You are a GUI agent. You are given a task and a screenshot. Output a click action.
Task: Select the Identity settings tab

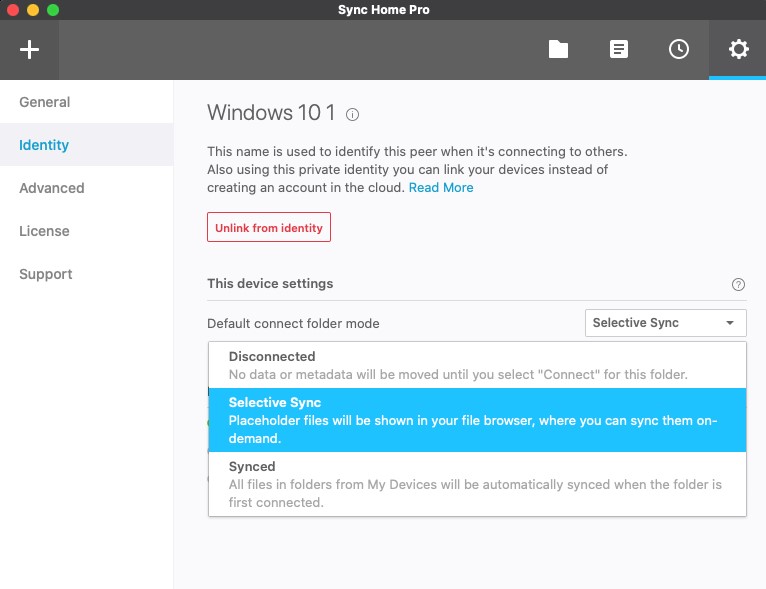point(86,145)
